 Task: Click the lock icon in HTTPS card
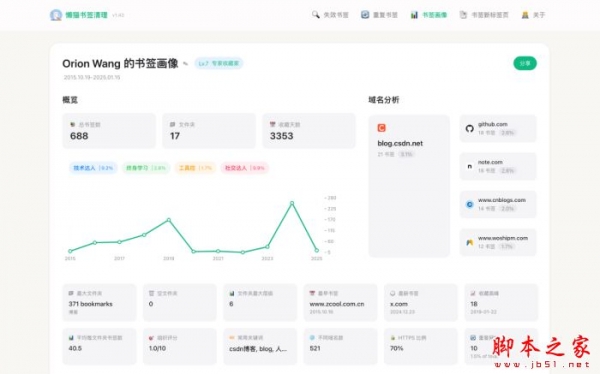click(393, 338)
